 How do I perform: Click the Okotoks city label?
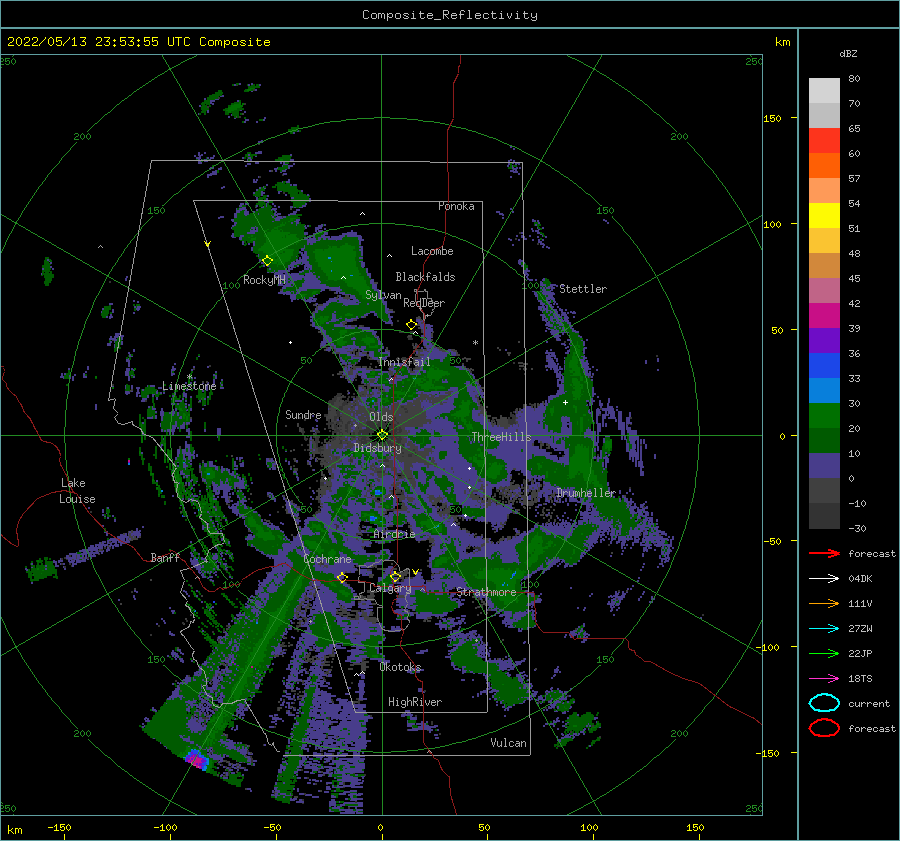click(x=400, y=667)
